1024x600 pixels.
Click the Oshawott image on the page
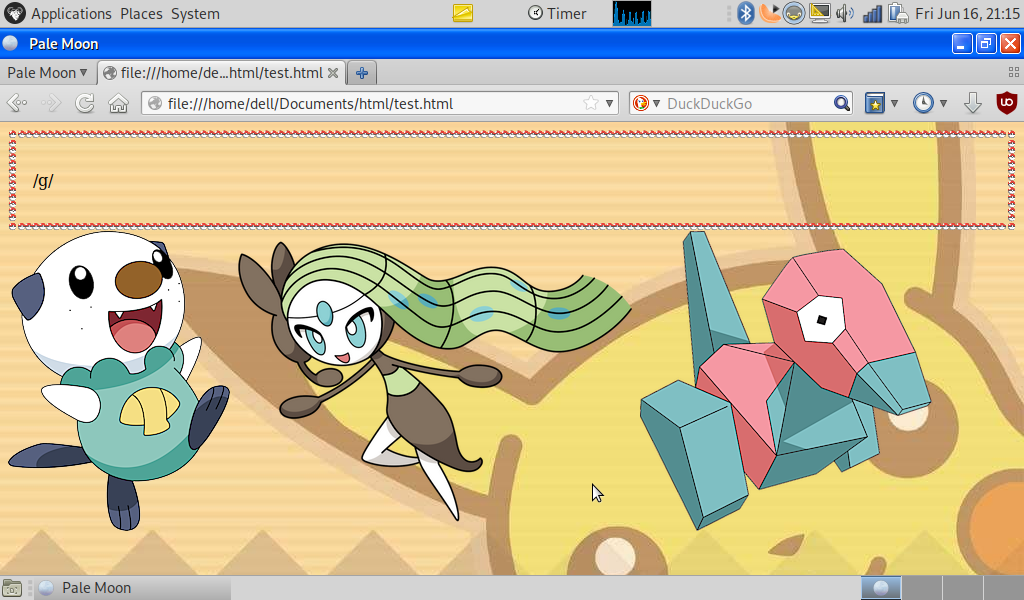119,380
